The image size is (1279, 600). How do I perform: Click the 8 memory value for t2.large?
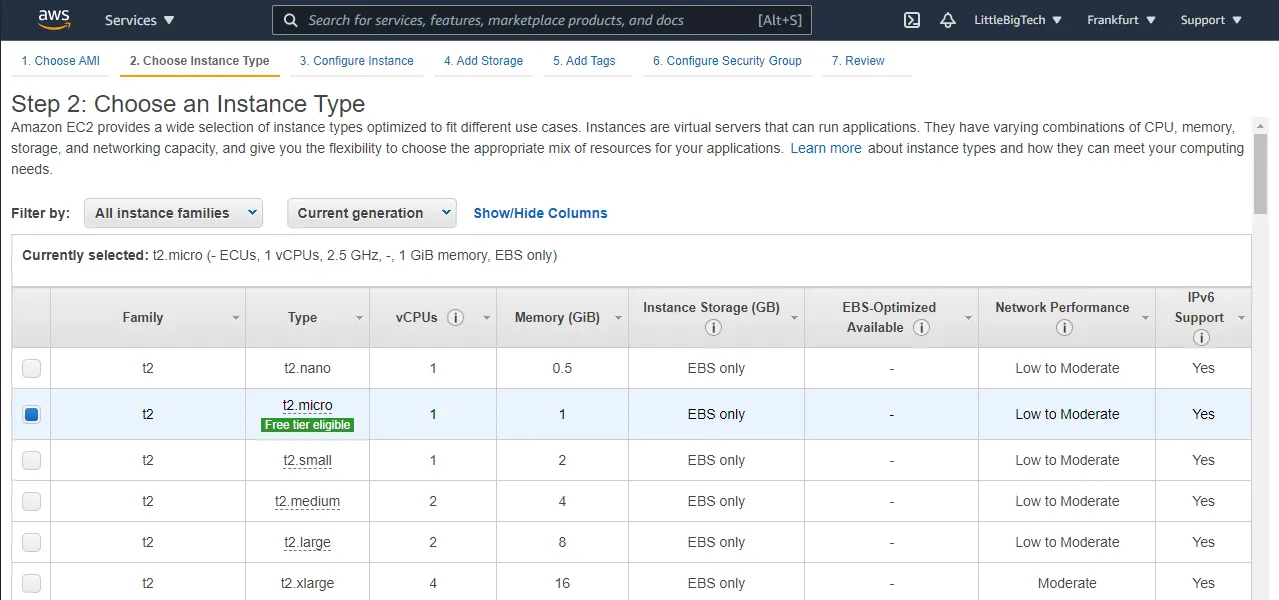click(x=562, y=542)
